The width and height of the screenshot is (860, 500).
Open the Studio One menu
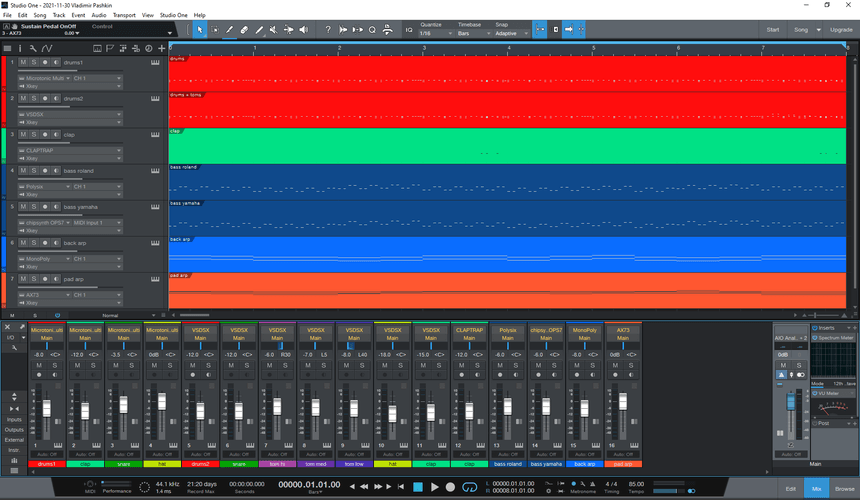click(x=173, y=15)
